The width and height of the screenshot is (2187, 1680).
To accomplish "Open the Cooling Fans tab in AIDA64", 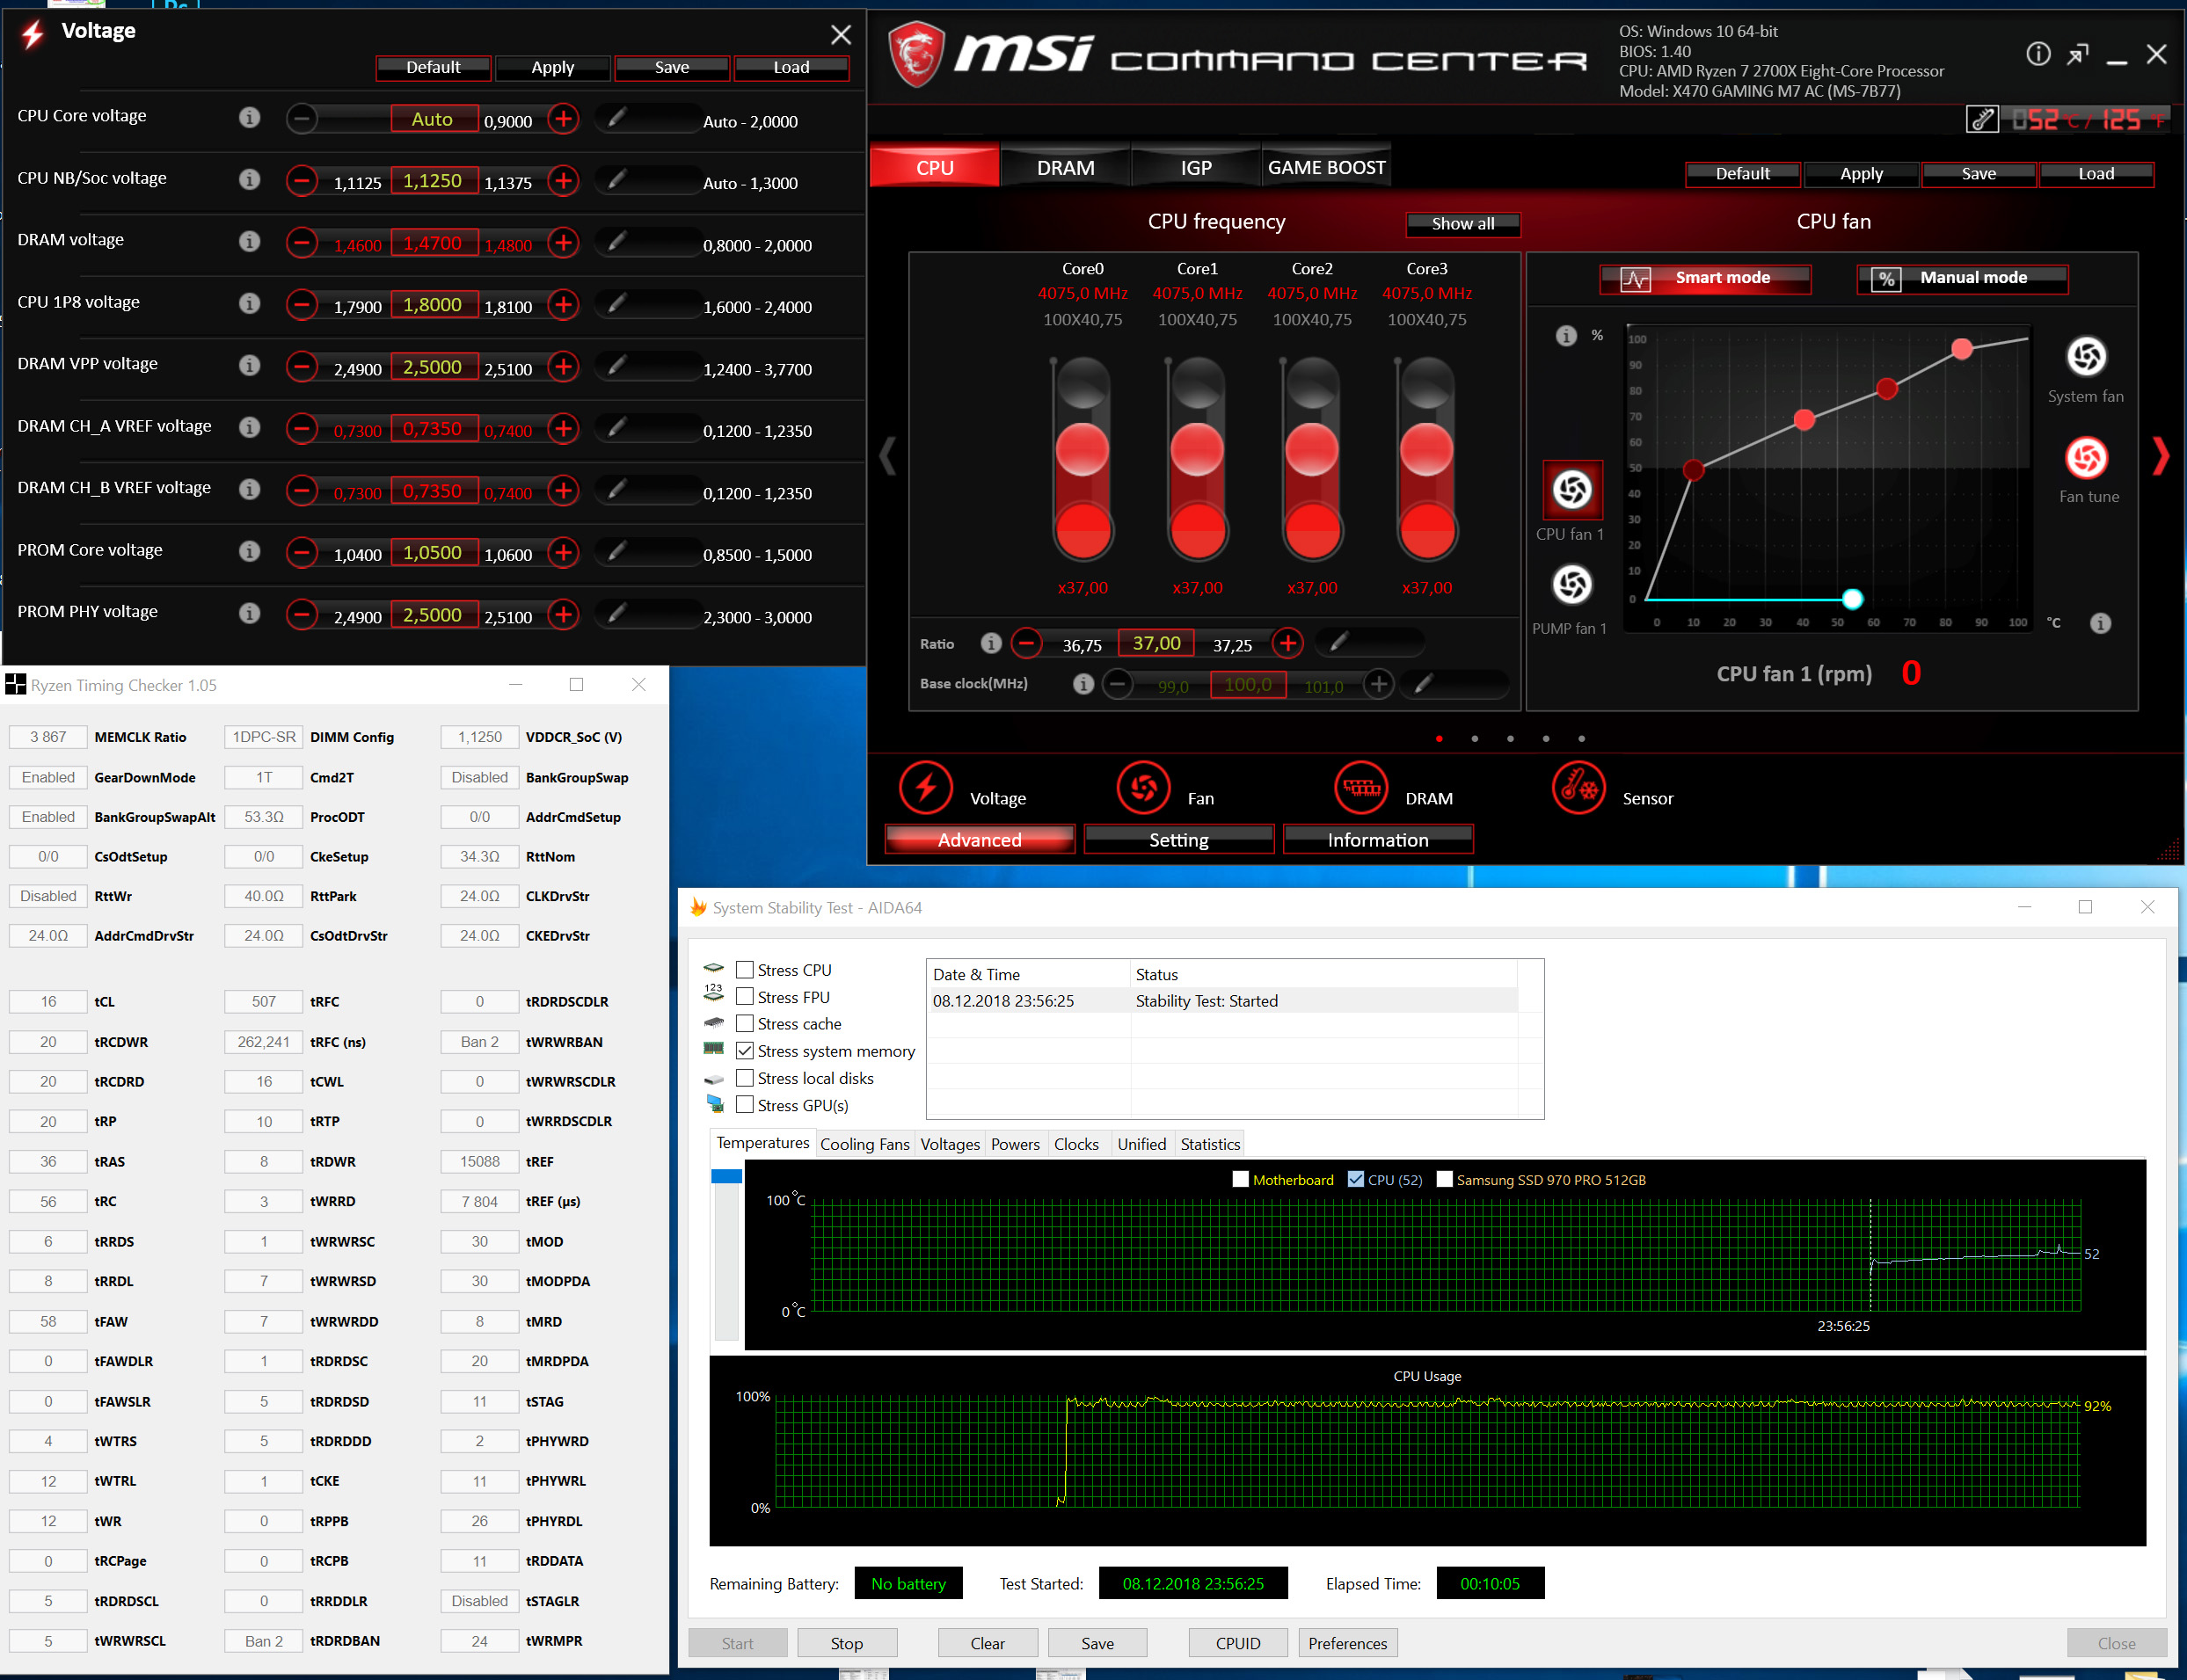I will click(864, 1144).
